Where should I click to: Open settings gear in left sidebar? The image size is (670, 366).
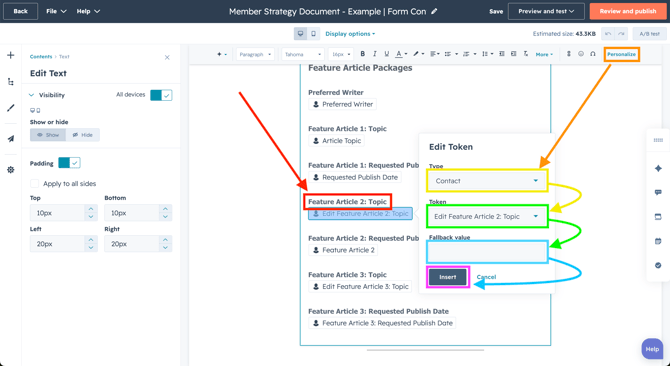(11, 170)
